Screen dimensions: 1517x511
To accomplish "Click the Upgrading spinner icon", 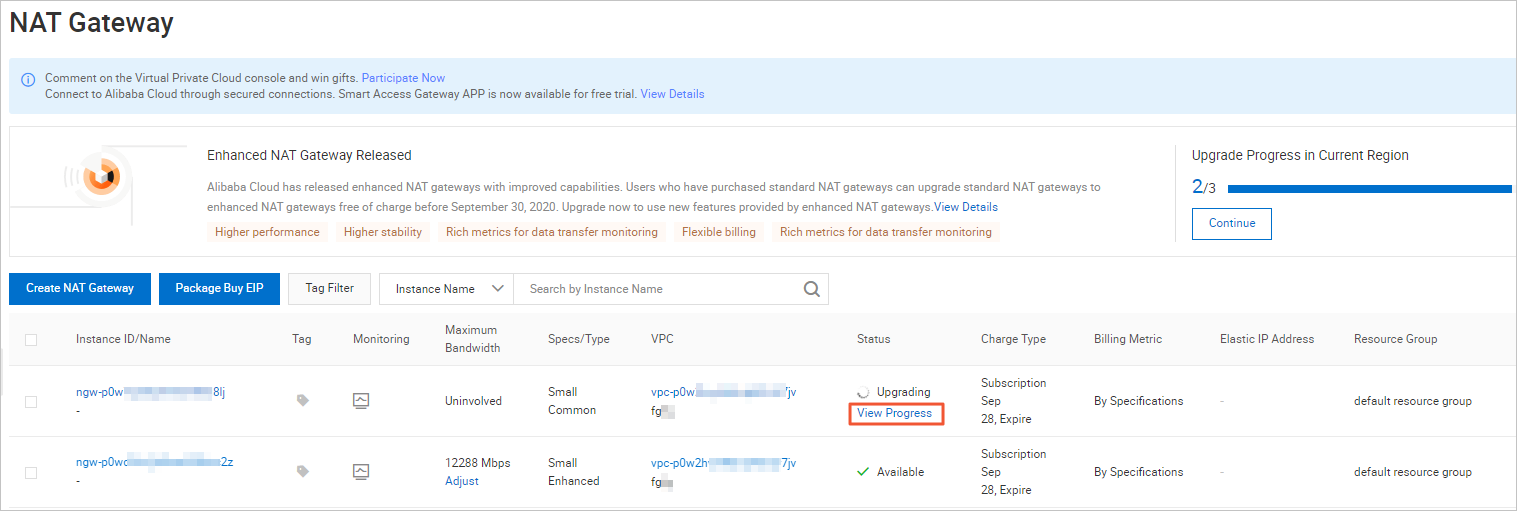I will click(864, 392).
